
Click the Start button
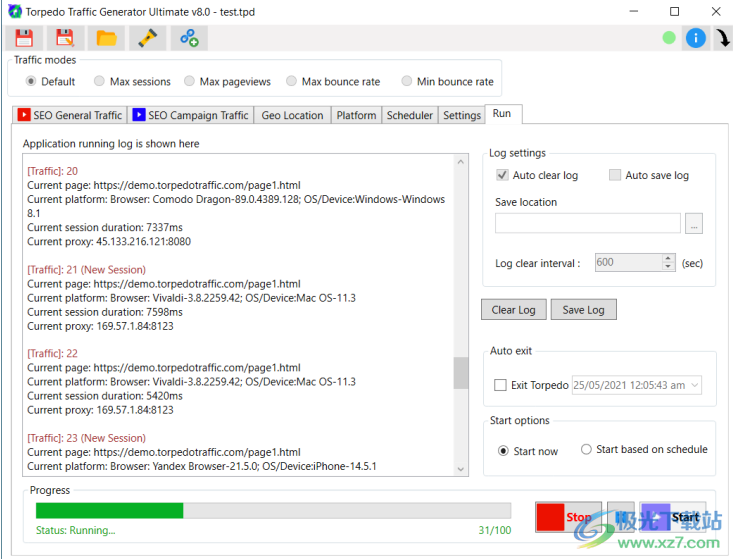coord(672,517)
